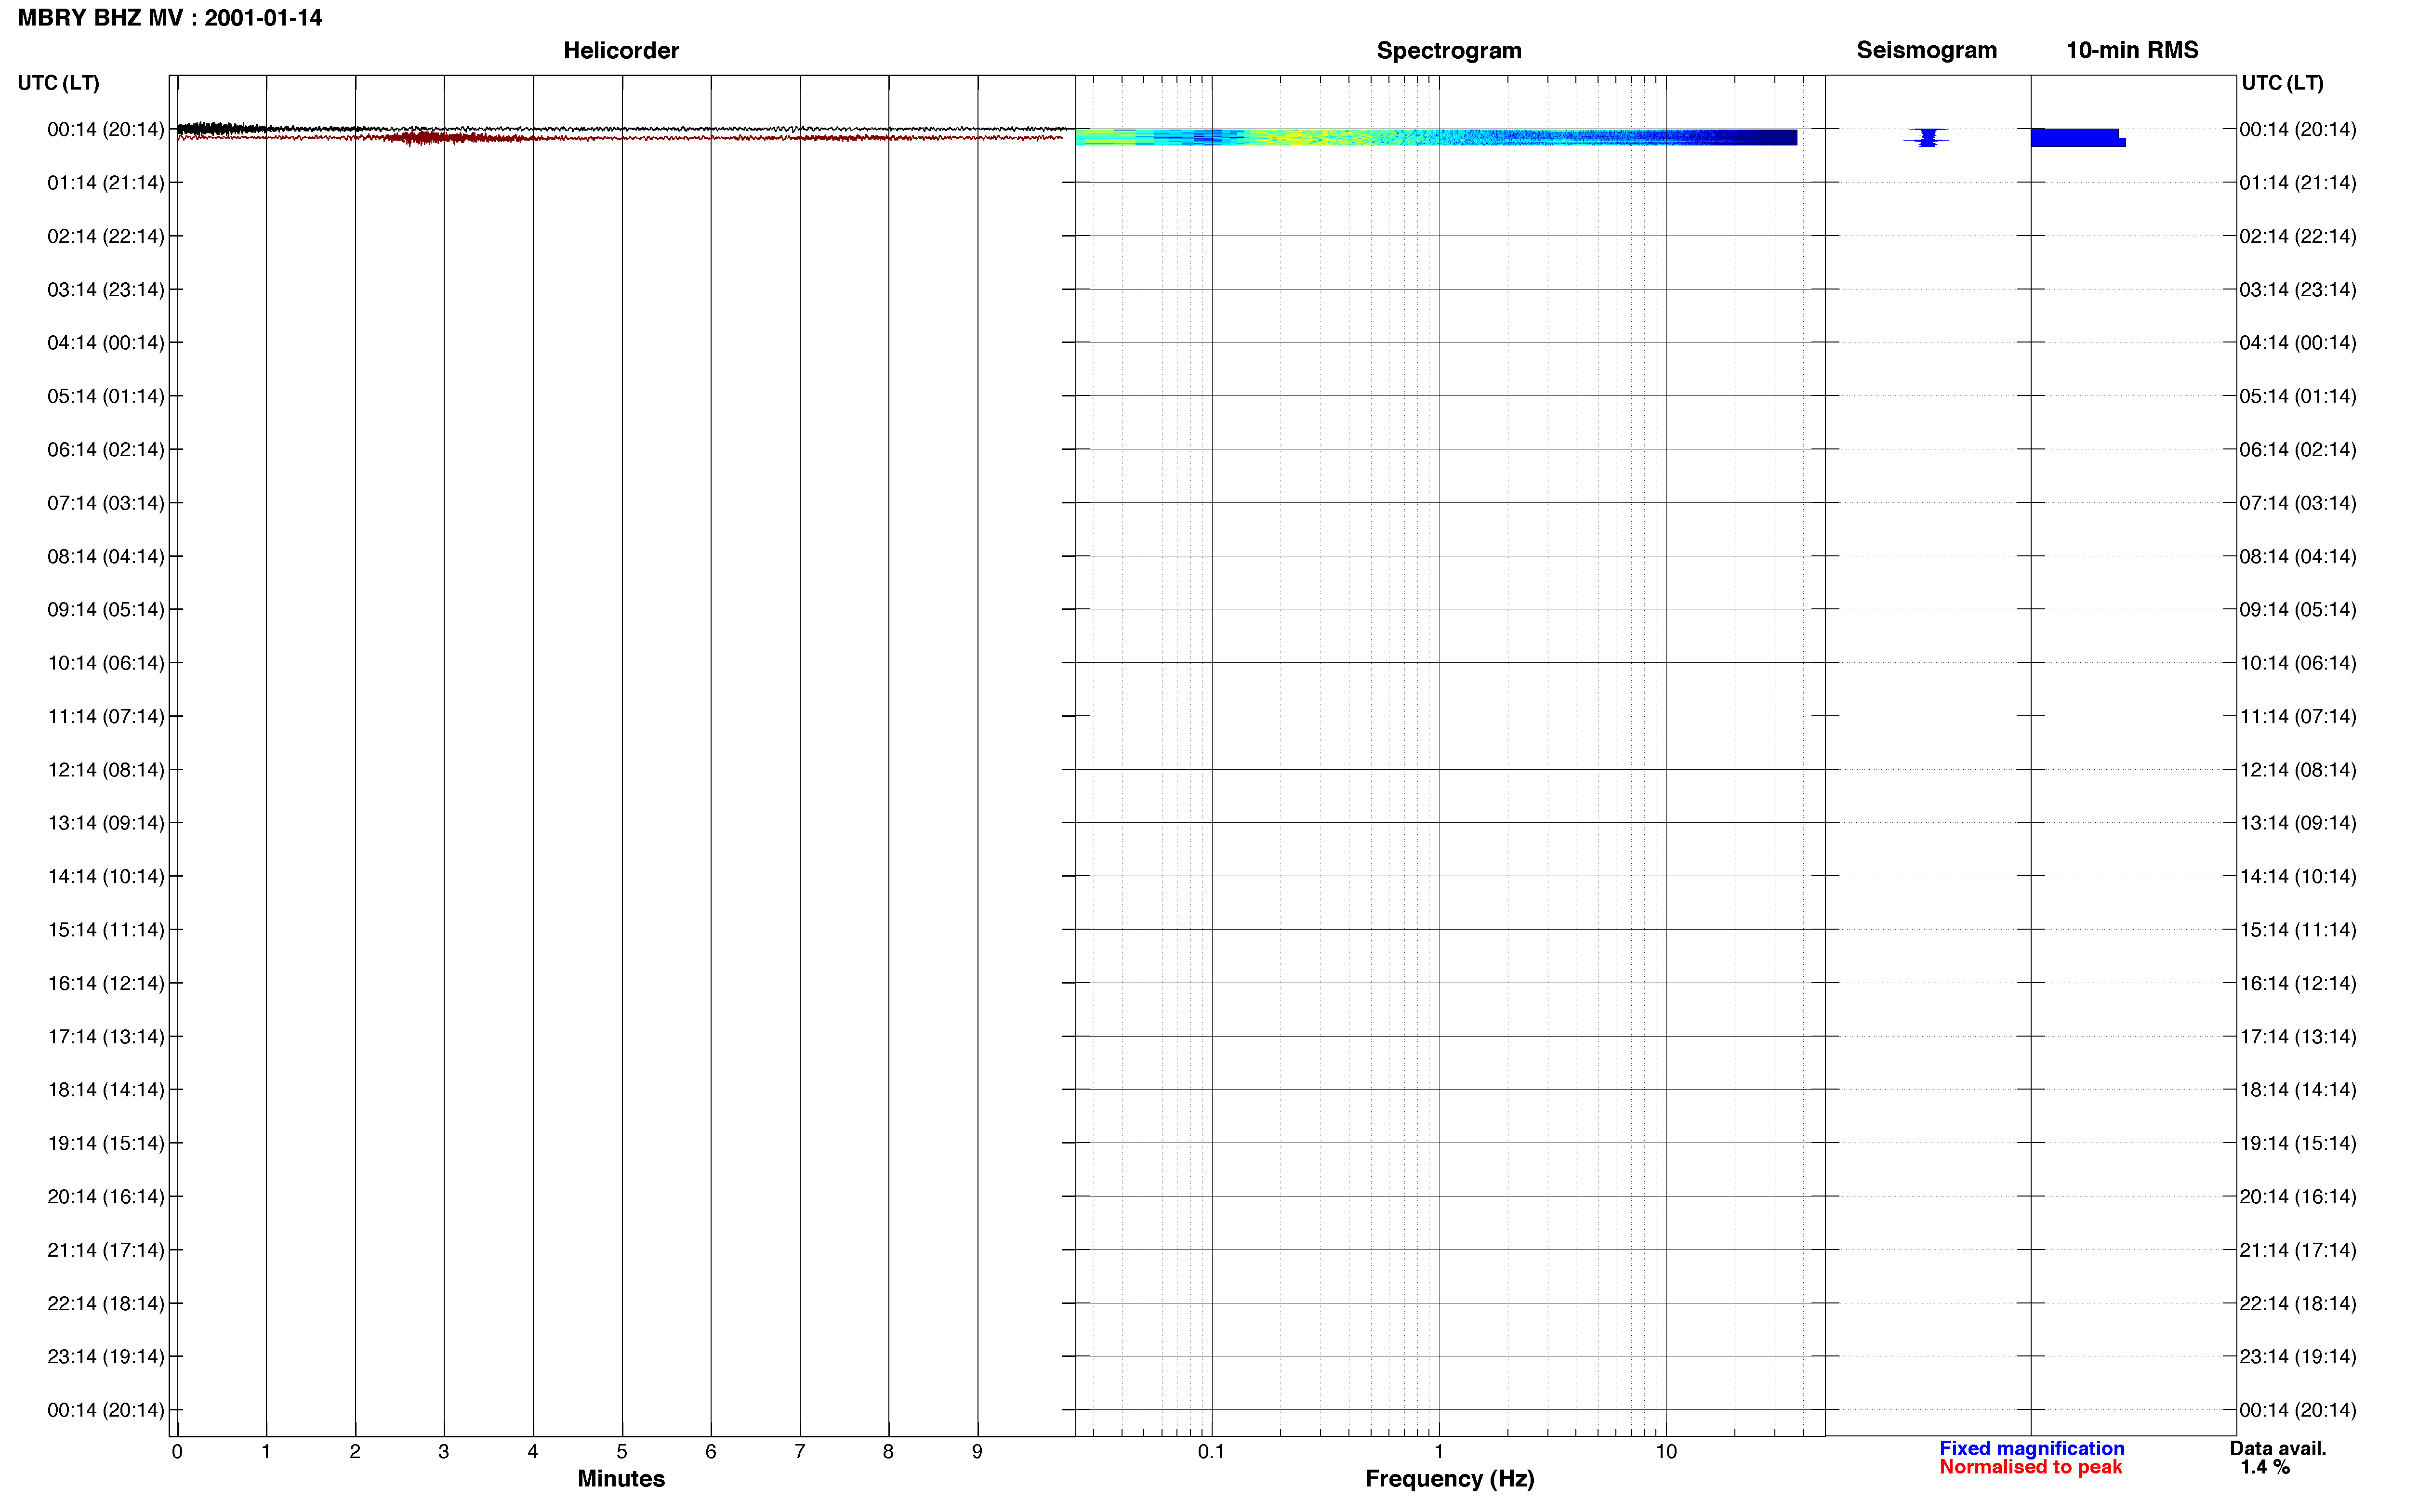Click left axis label 04:14 (00:14)
Image resolution: width=2418 pixels, height=1512 pixels.
click(105, 342)
